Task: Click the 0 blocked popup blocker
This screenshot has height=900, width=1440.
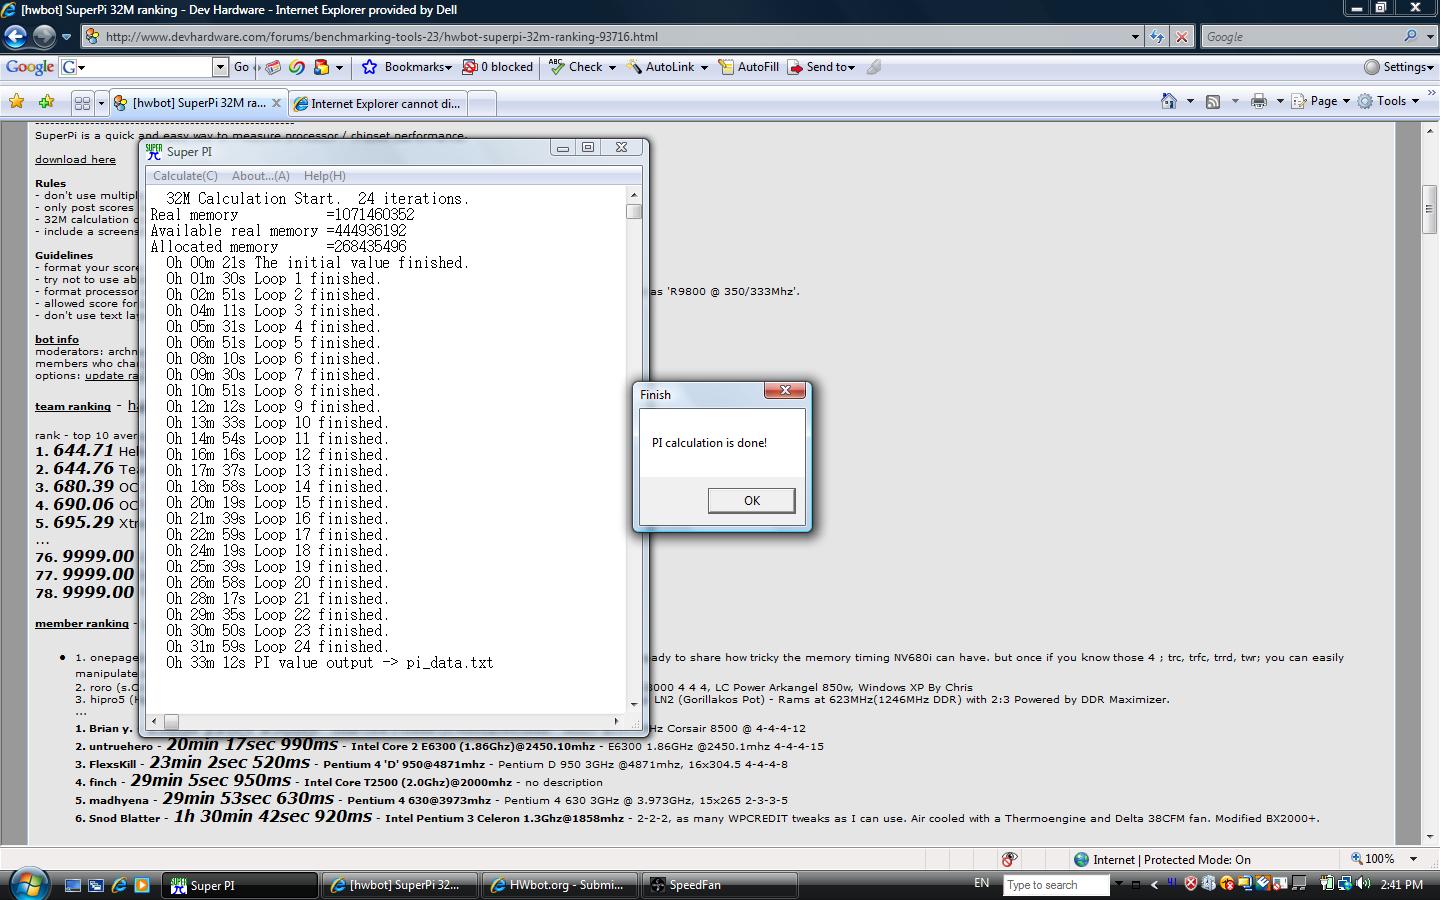Action: click(498, 67)
